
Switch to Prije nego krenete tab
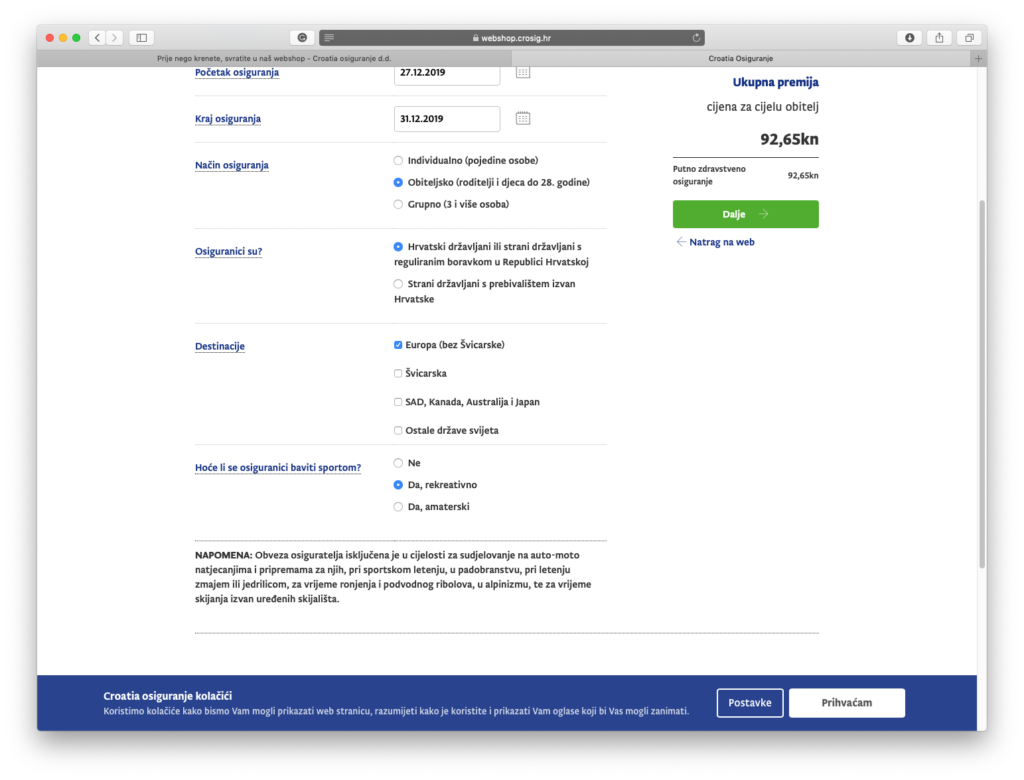click(x=270, y=58)
